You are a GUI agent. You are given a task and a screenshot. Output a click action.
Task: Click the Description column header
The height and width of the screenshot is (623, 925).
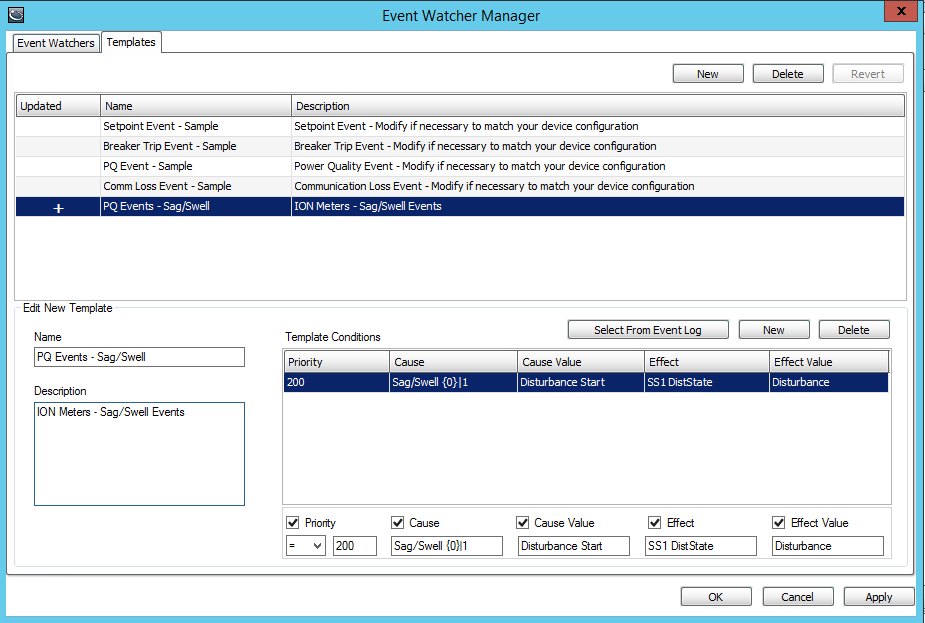(598, 106)
